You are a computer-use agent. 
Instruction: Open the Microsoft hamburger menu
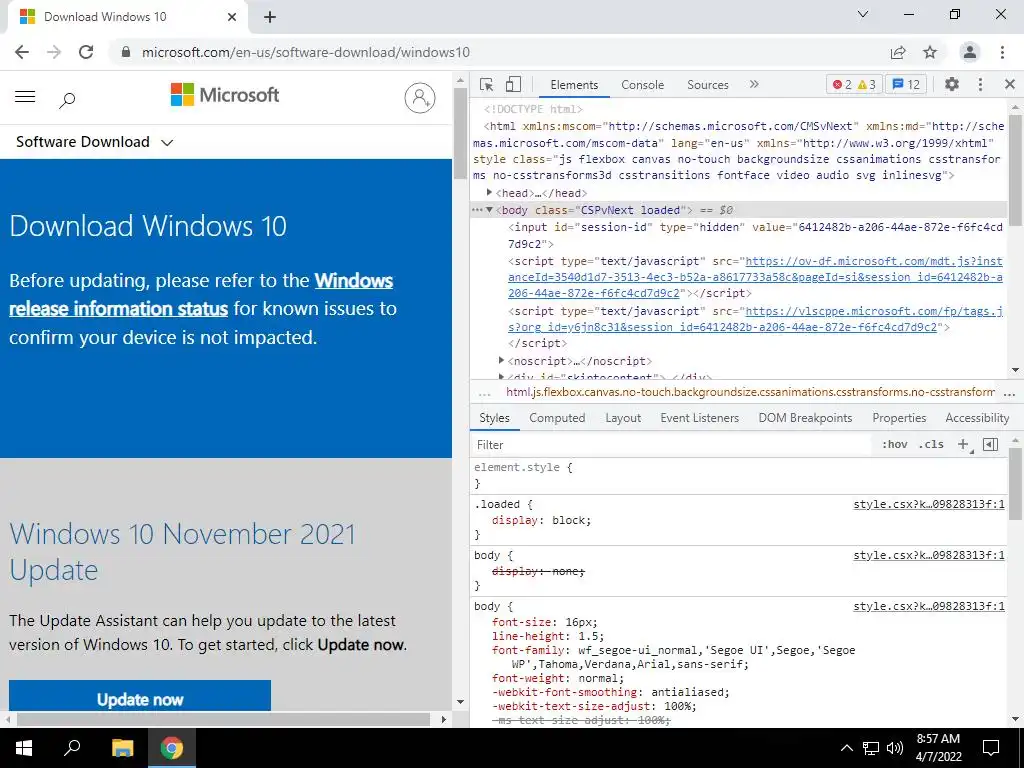[25, 97]
